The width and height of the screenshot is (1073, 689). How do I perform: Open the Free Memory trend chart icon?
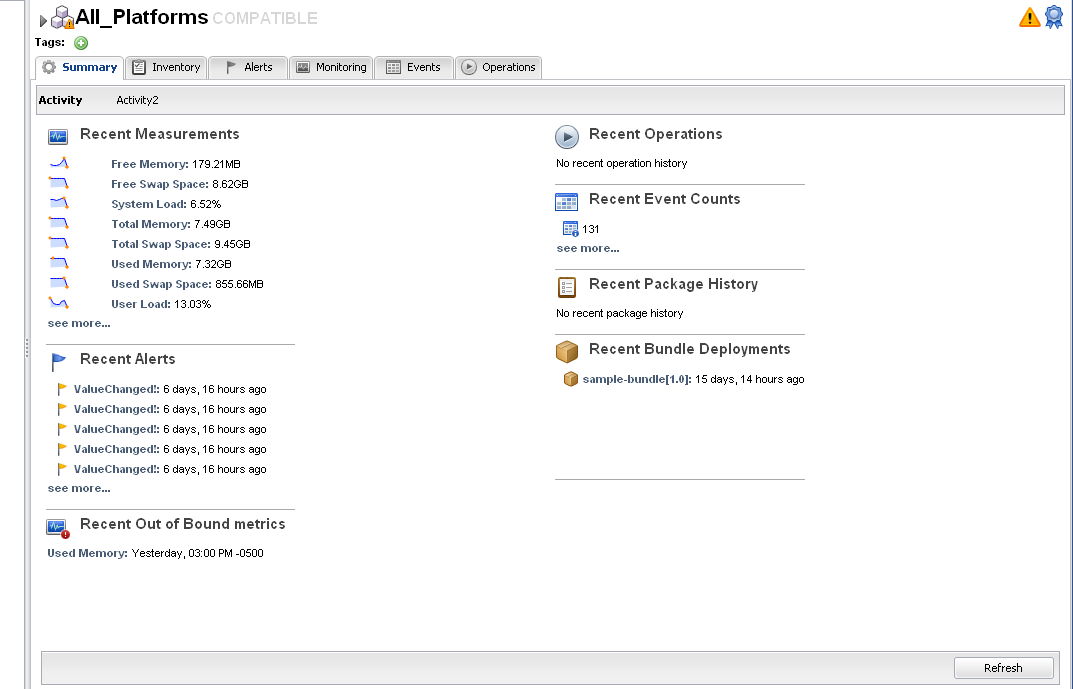(x=59, y=164)
